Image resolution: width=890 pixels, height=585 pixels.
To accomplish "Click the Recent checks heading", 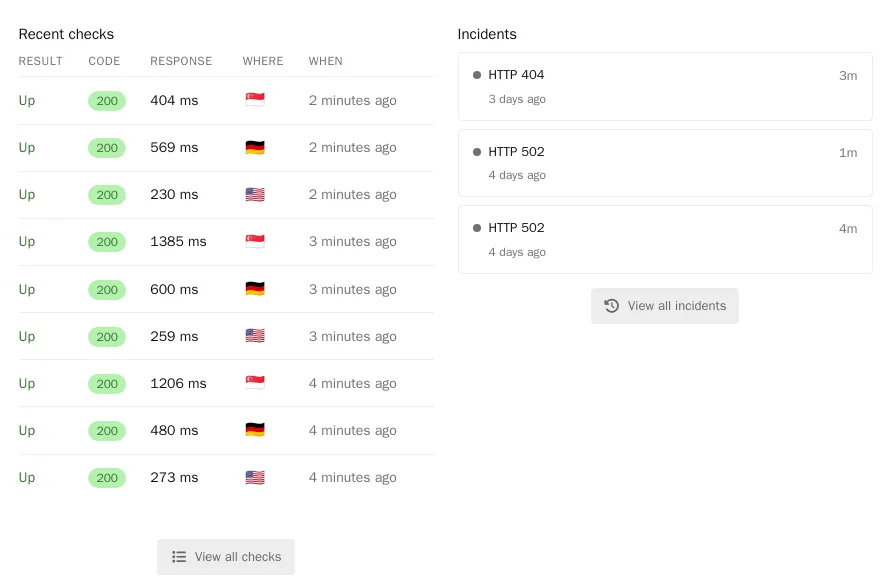I will [x=66, y=35].
